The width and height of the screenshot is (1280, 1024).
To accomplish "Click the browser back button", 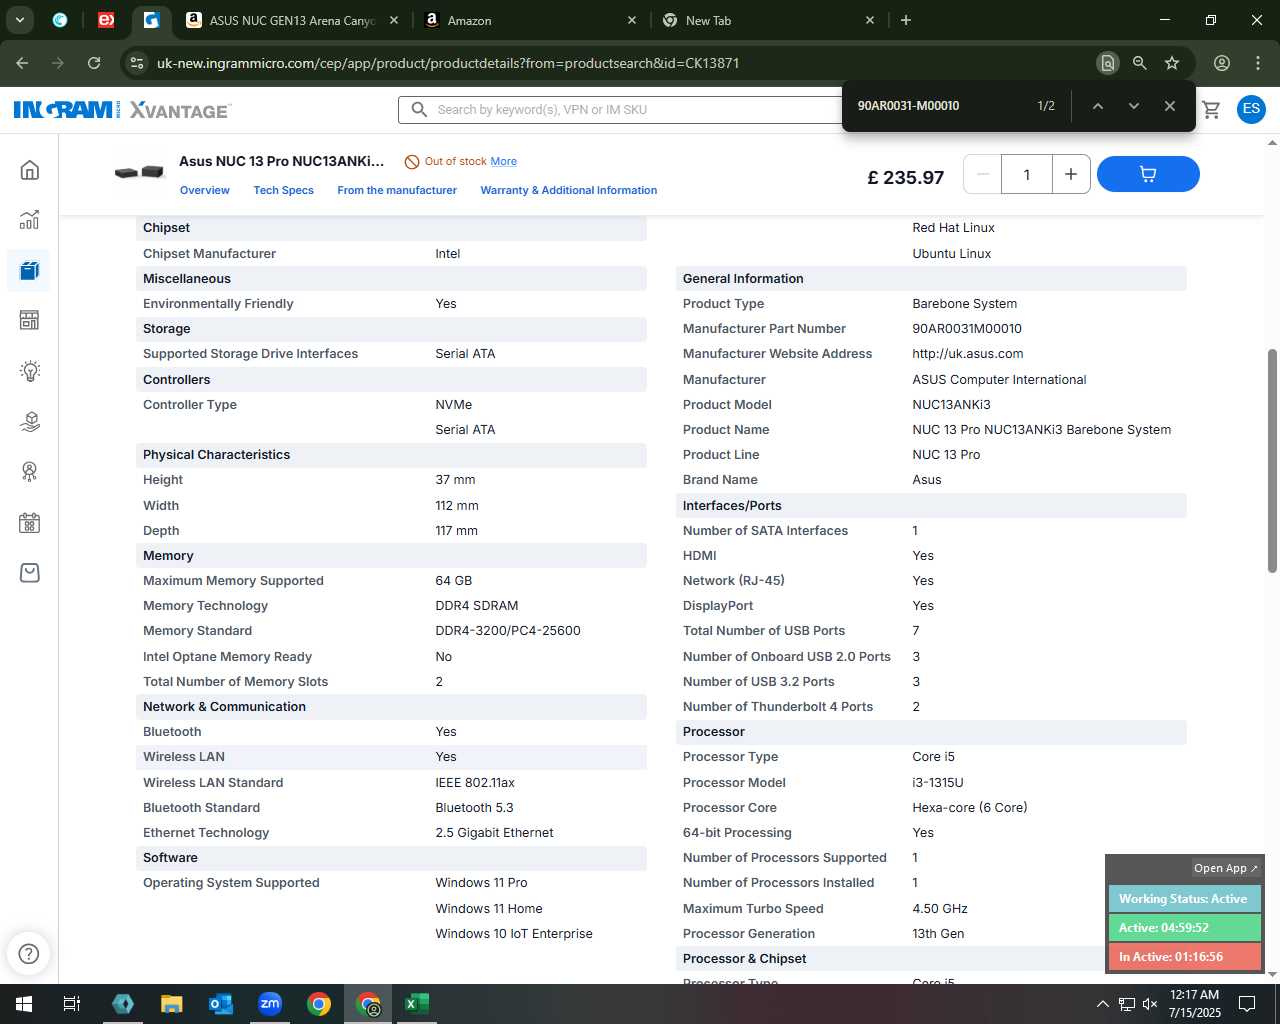I will (22, 63).
